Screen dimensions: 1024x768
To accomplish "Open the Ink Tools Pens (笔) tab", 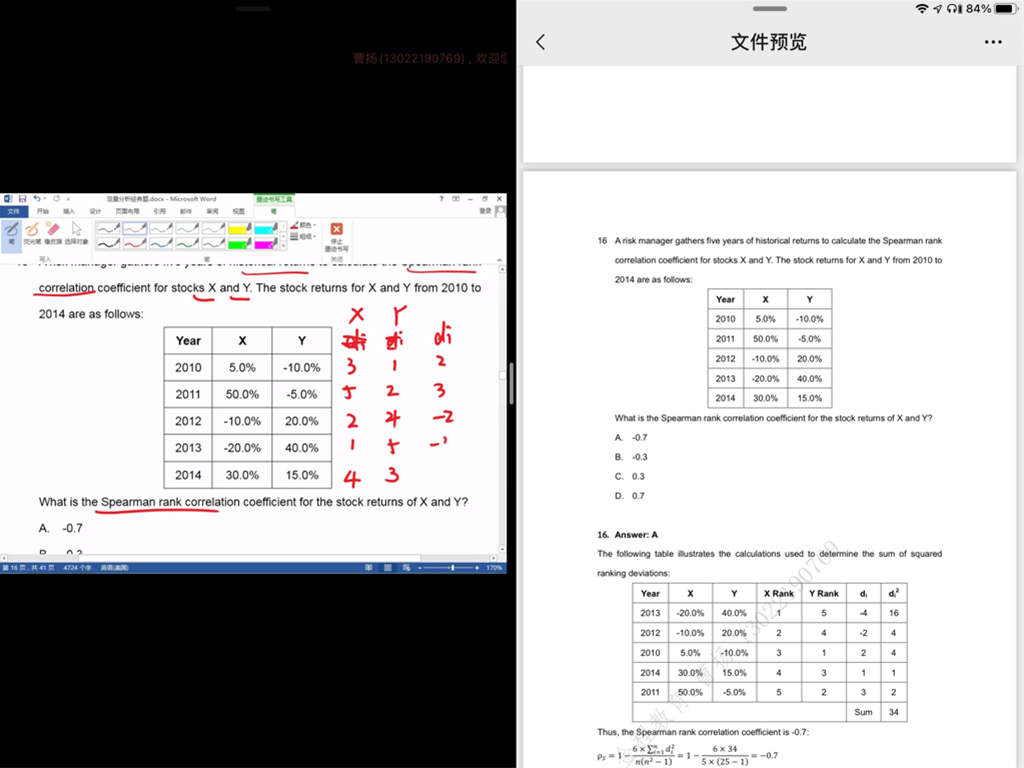I will (274, 211).
